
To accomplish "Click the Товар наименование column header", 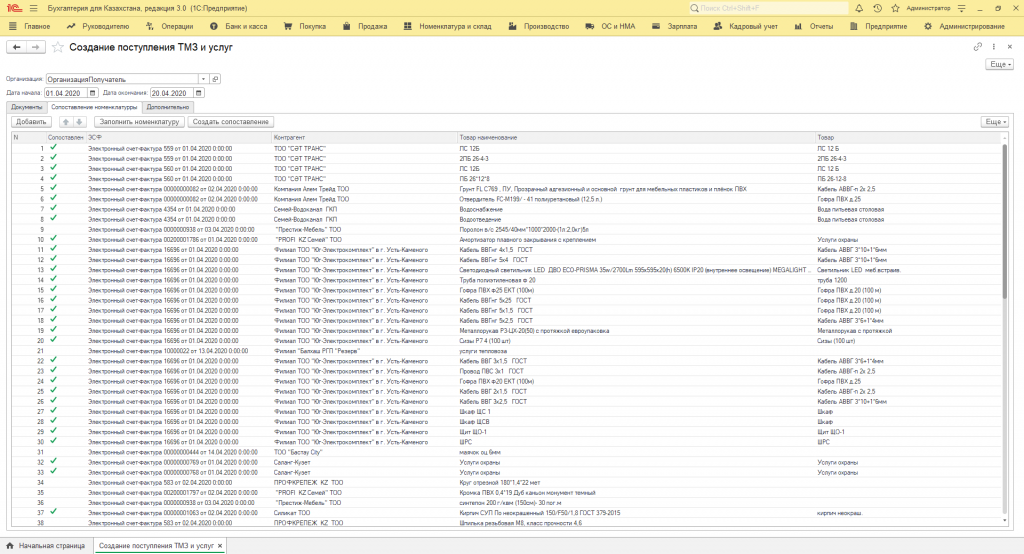I will 636,137.
